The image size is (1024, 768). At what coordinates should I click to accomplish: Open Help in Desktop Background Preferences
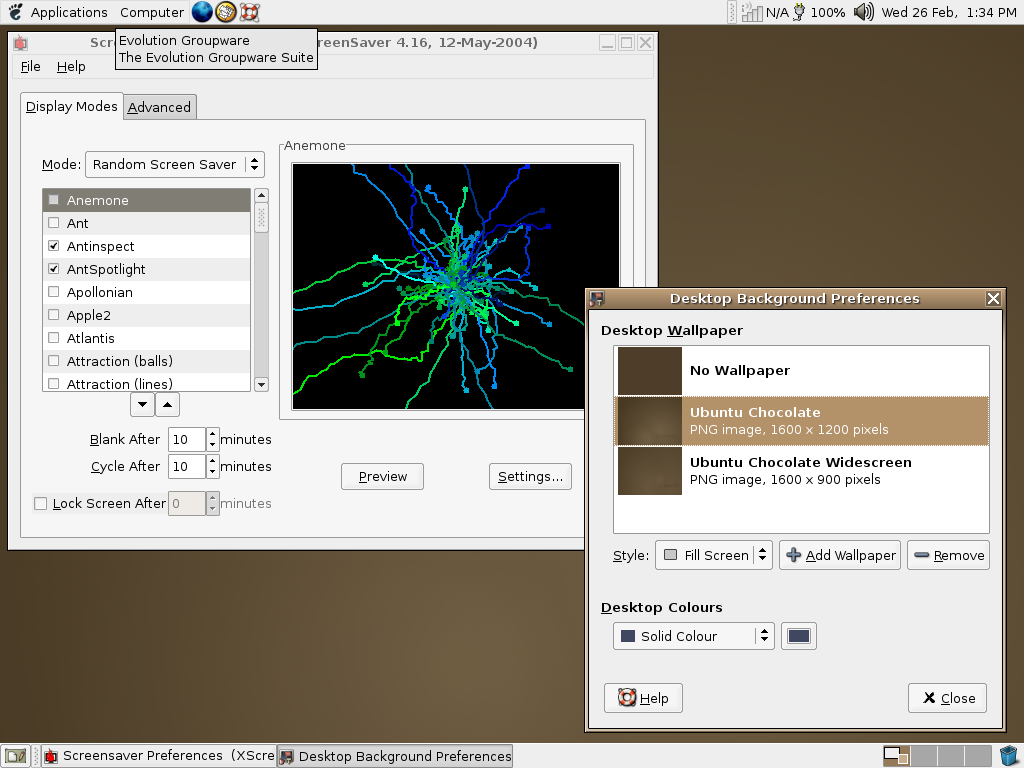[643, 698]
